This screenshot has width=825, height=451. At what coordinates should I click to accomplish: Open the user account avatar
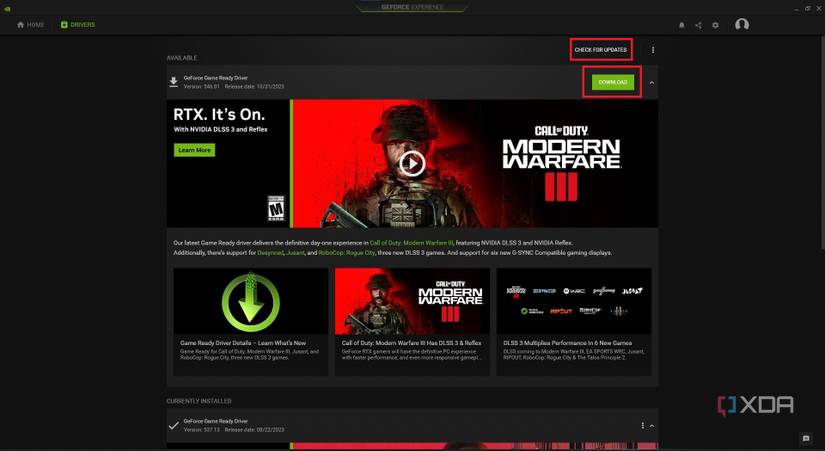(742, 25)
